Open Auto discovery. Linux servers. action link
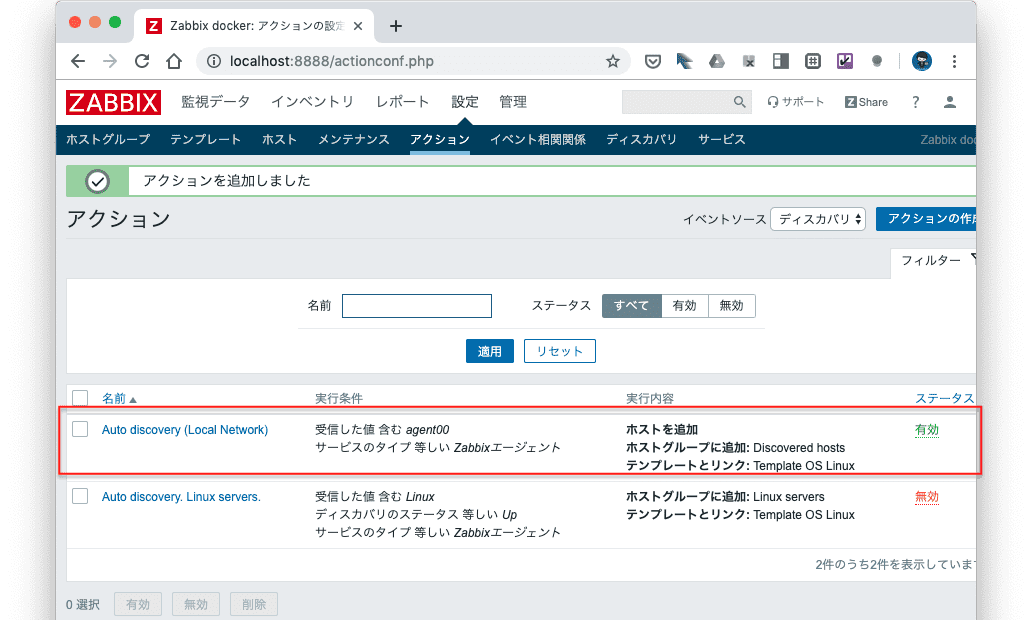Image resolution: width=1032 pixels, height=620 pixels. (x=181, y=497)
